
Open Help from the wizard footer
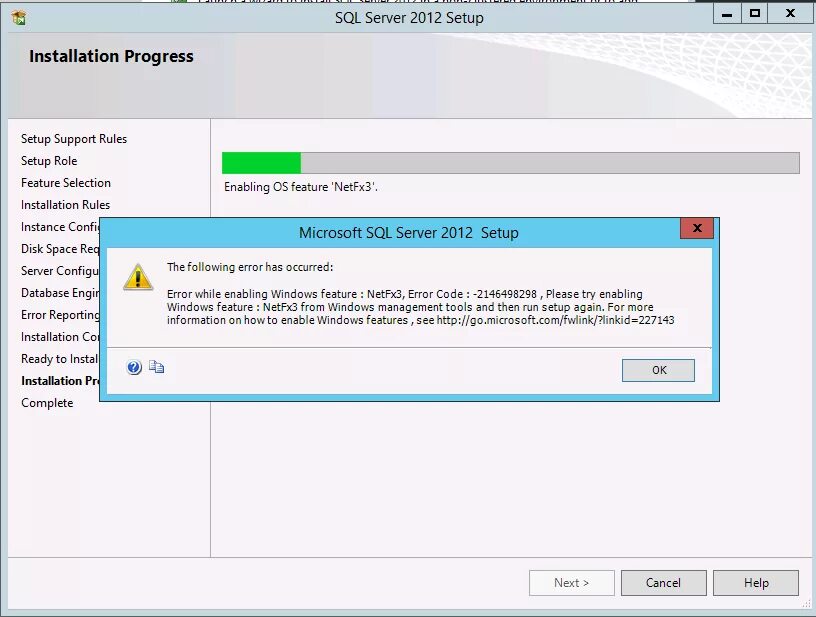756,583
